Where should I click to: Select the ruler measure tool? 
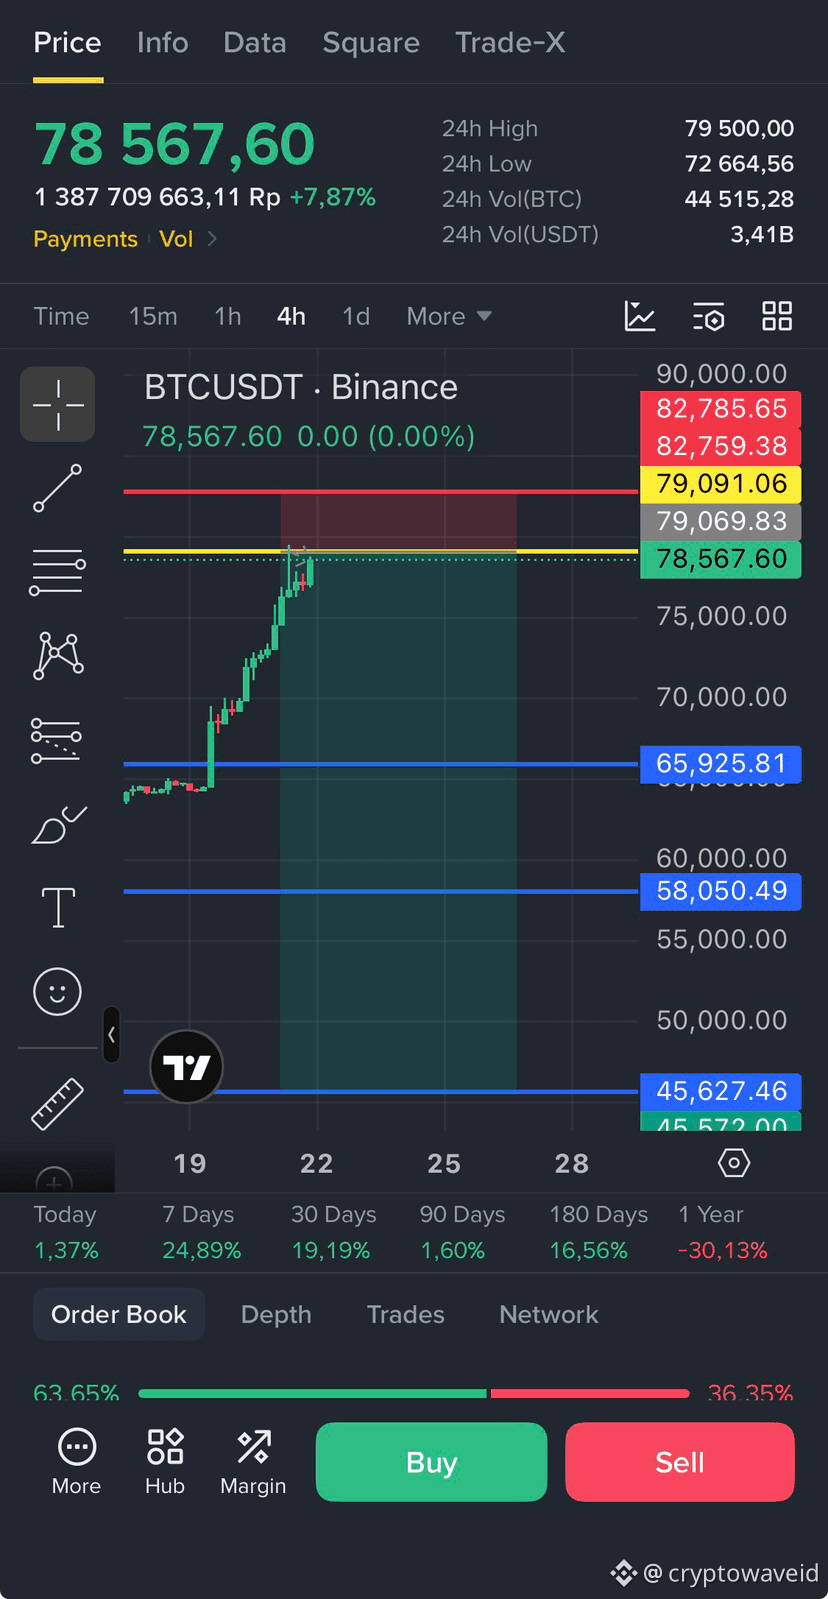(57, 1104)
